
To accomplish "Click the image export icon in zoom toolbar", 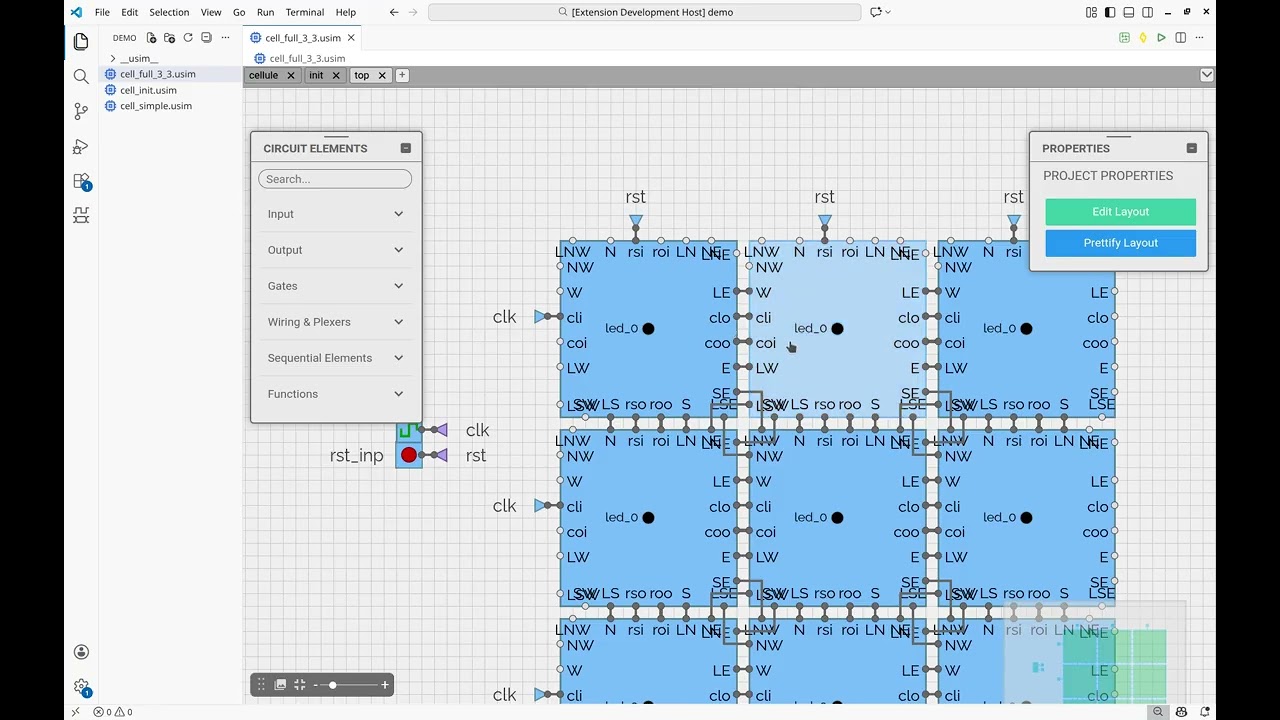I will [x=280, y=685].
